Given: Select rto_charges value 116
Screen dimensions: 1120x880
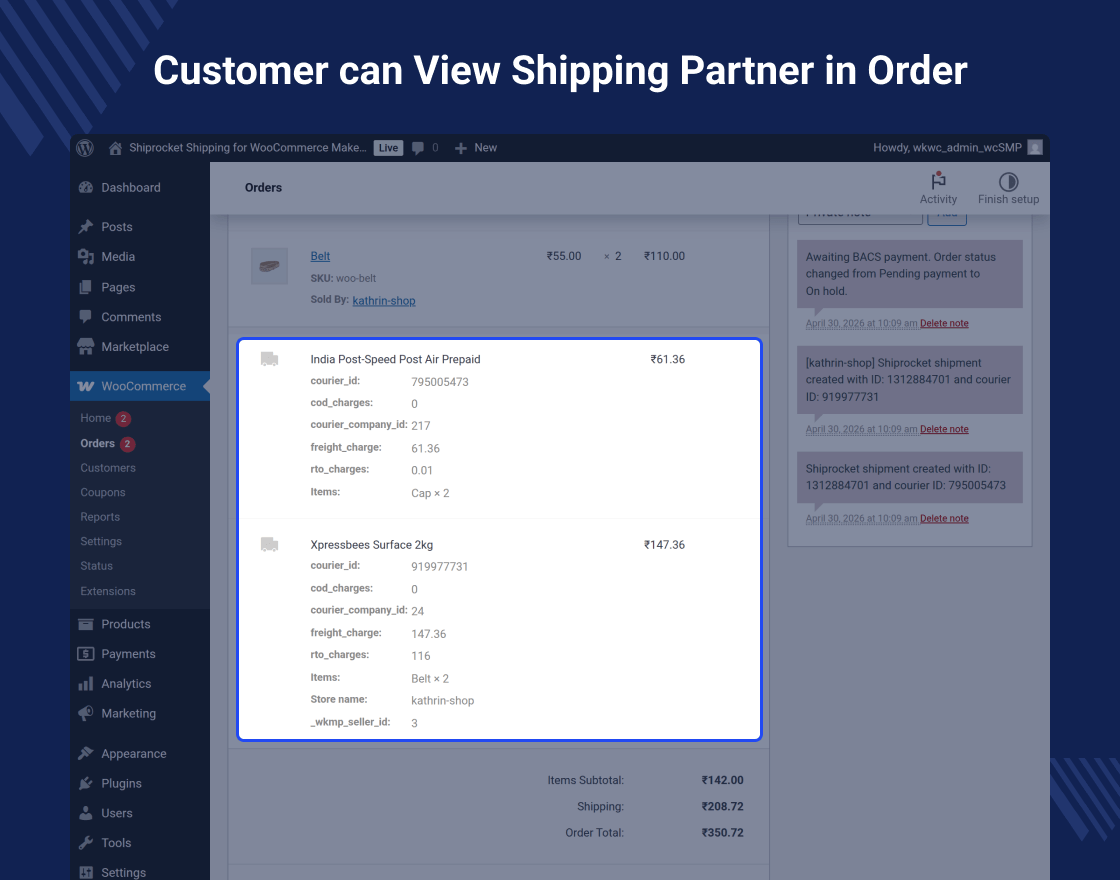Looking at the screenshot, I should pos(421,656).
